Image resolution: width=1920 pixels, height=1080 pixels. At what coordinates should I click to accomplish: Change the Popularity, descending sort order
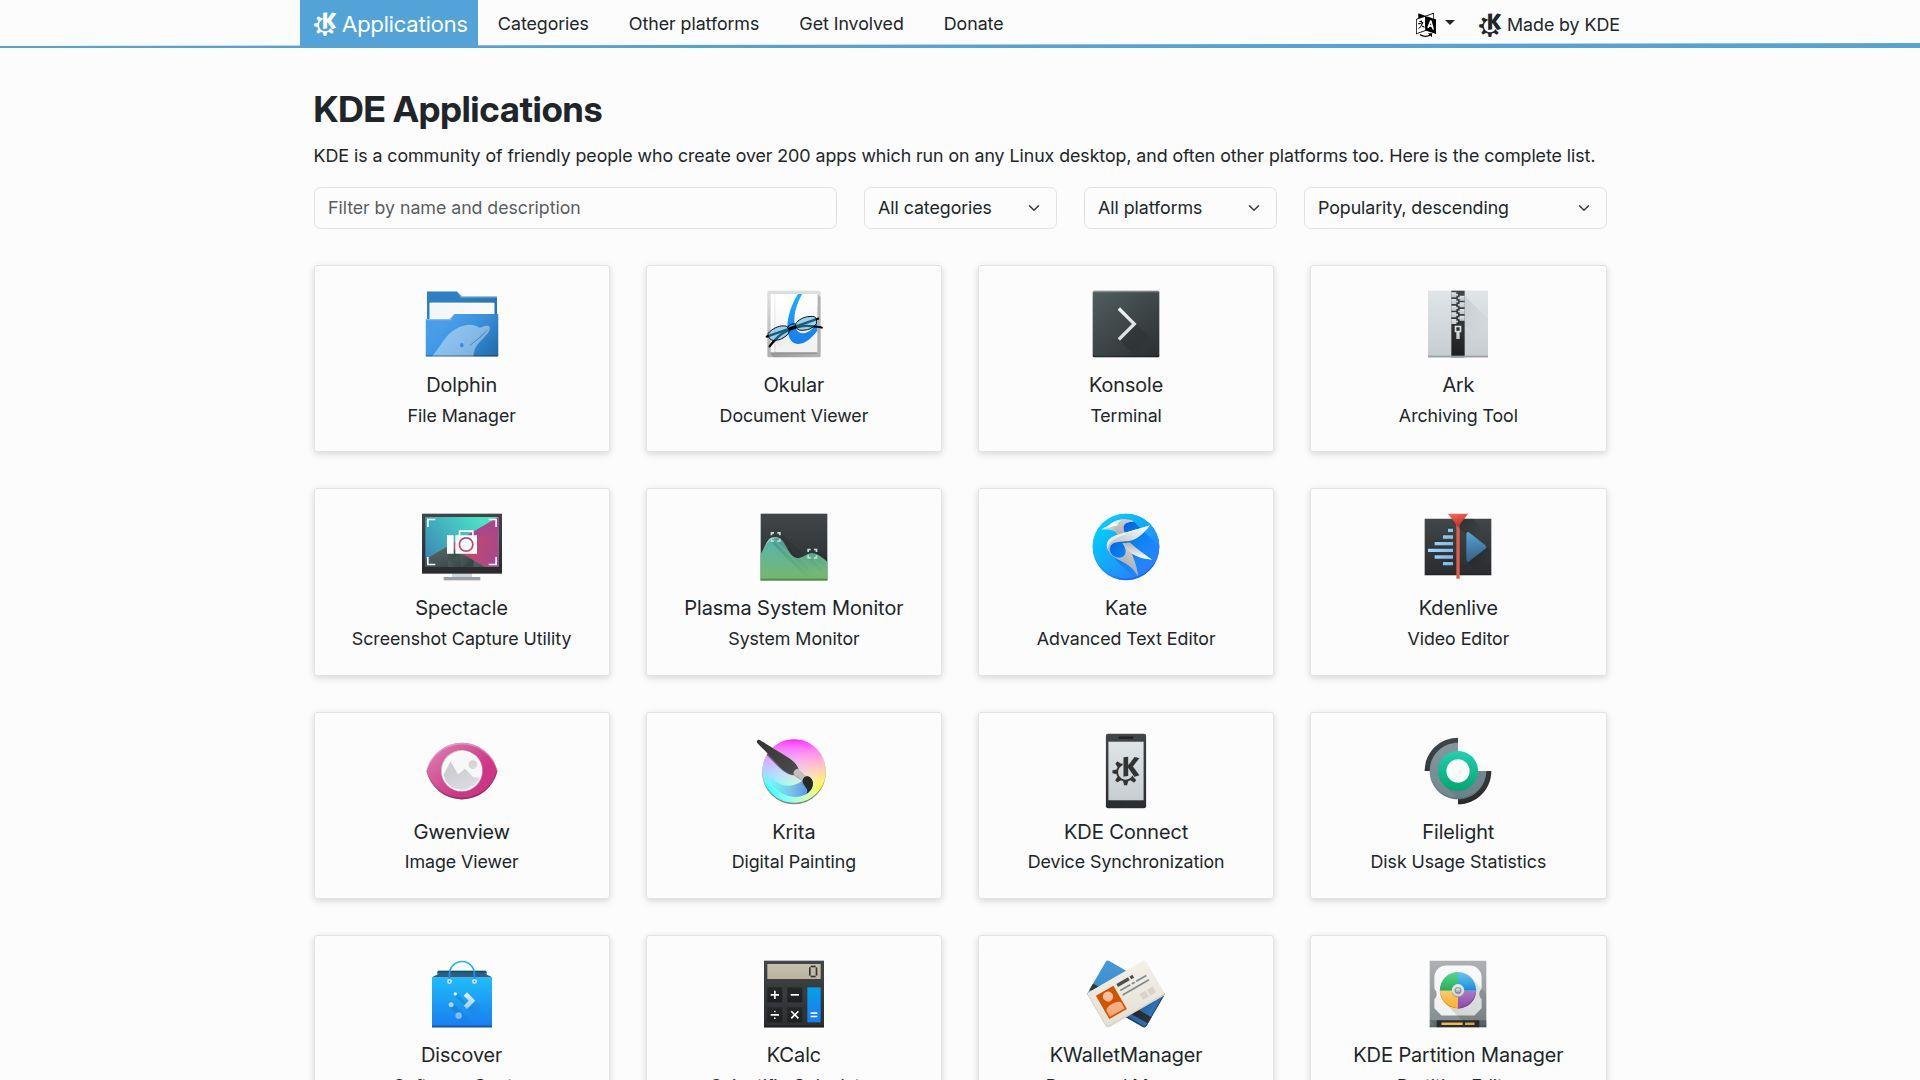(1454, 208)
